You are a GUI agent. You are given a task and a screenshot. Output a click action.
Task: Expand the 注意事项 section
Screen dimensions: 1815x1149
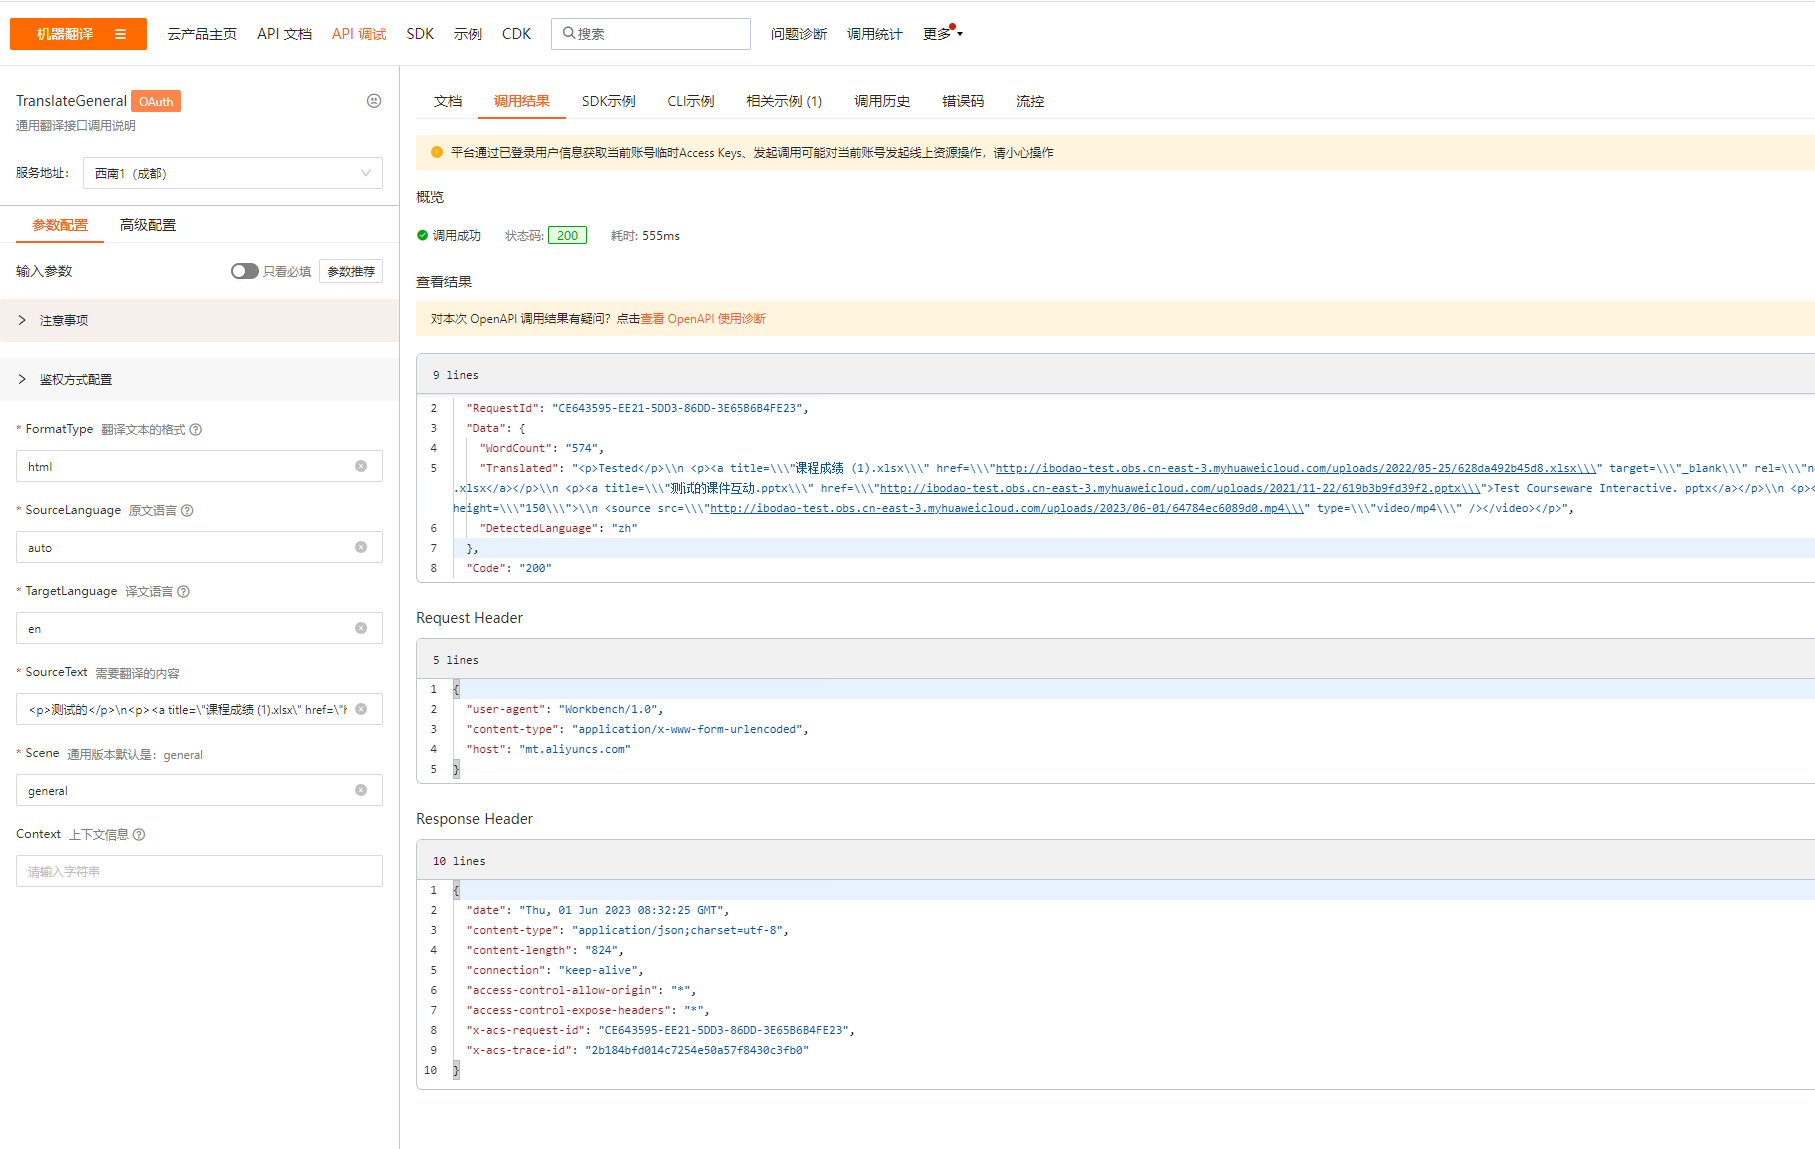(x=200, y=320)
